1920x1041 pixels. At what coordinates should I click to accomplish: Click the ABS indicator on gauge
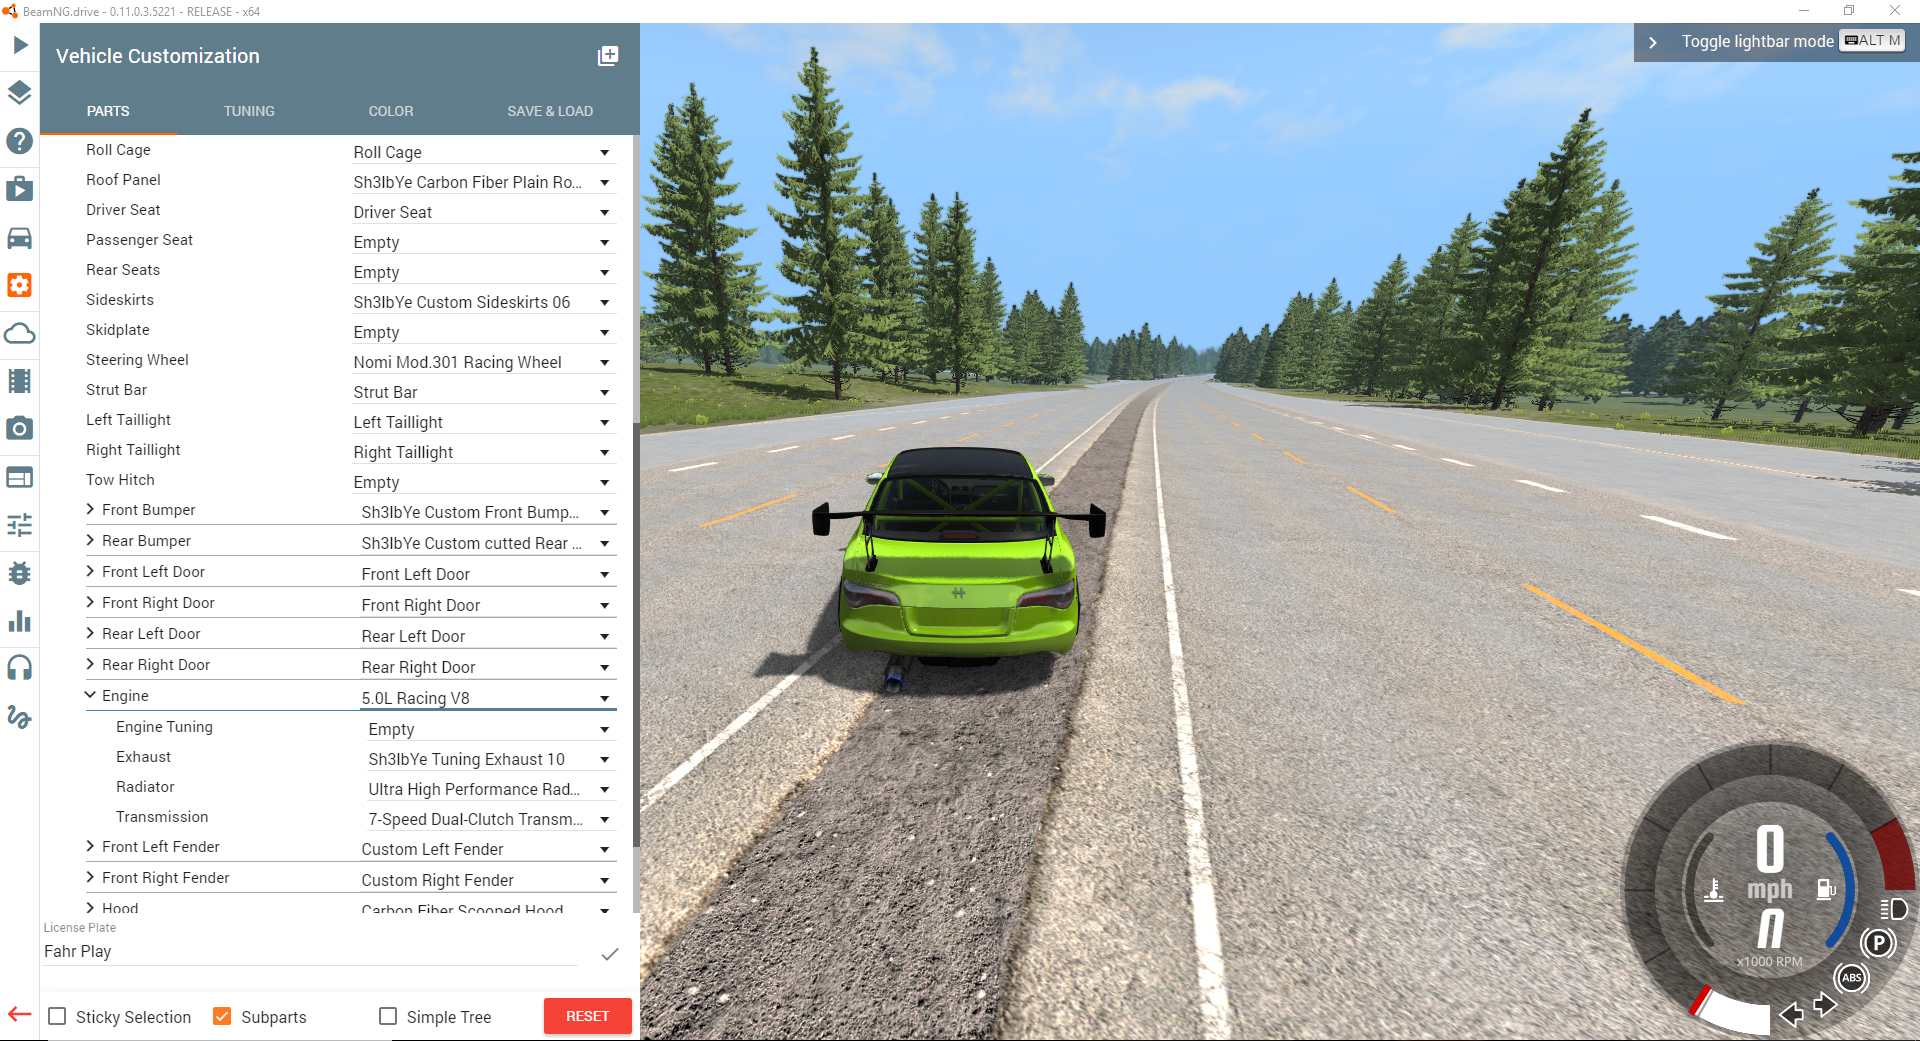click(x=1851, y=978)
